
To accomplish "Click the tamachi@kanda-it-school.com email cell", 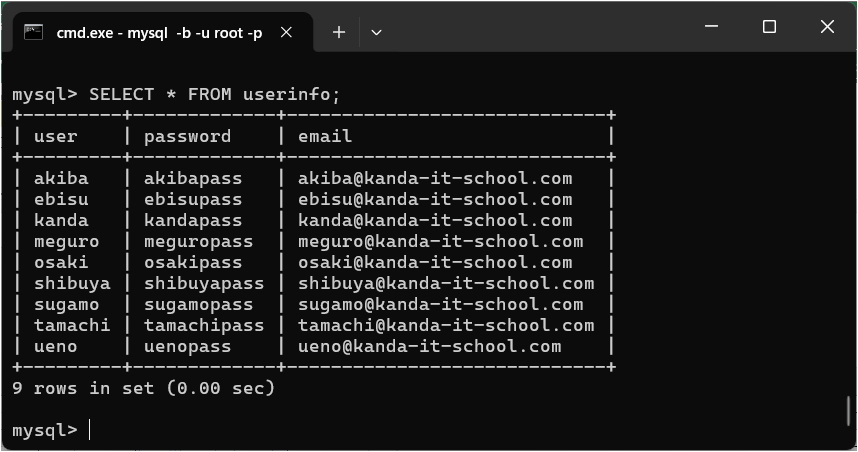I will (446, 326).
